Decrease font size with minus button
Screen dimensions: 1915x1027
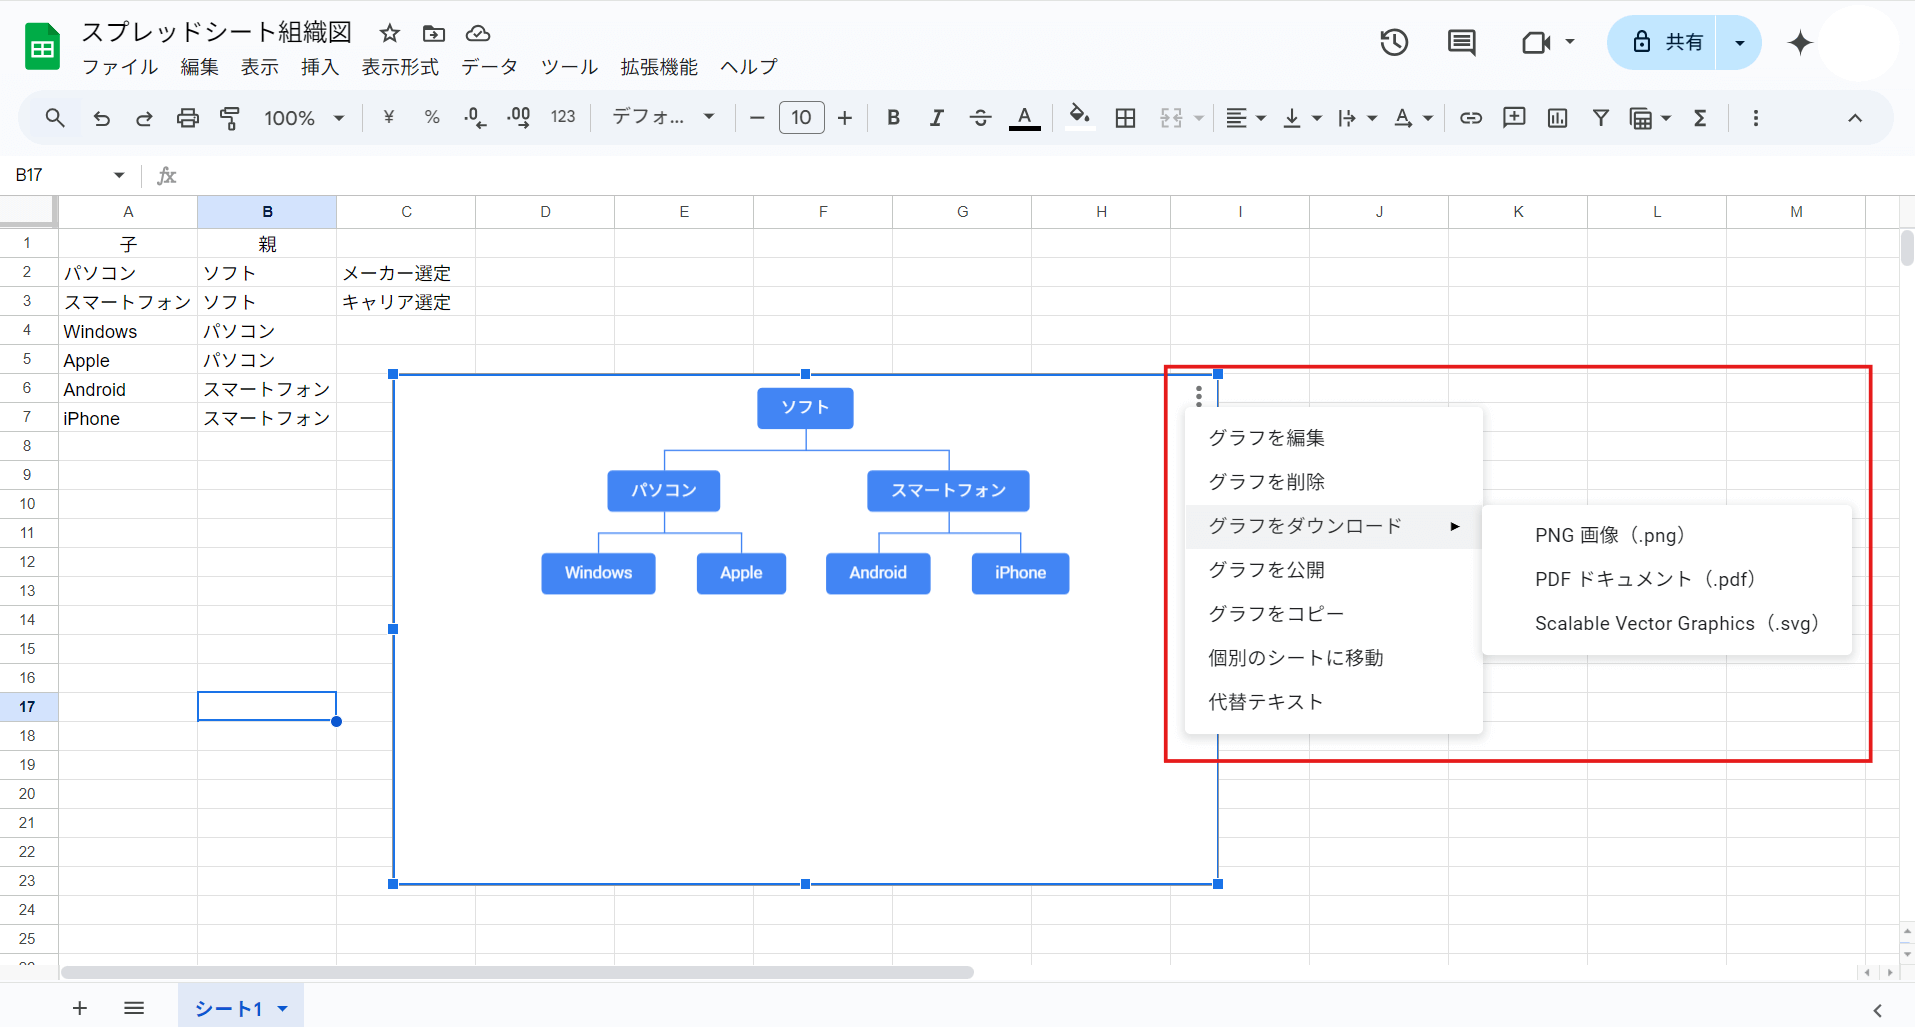(x=757, y=118)
